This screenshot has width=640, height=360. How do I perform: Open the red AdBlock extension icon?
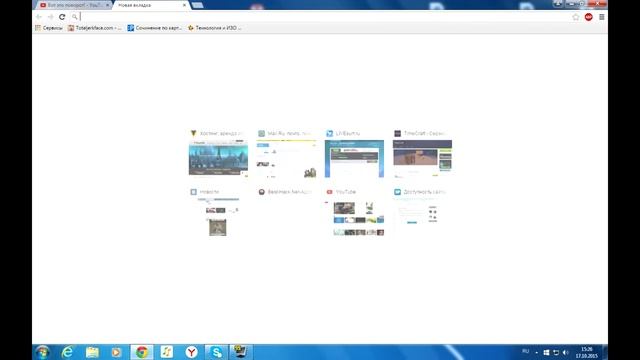(589, 17)
